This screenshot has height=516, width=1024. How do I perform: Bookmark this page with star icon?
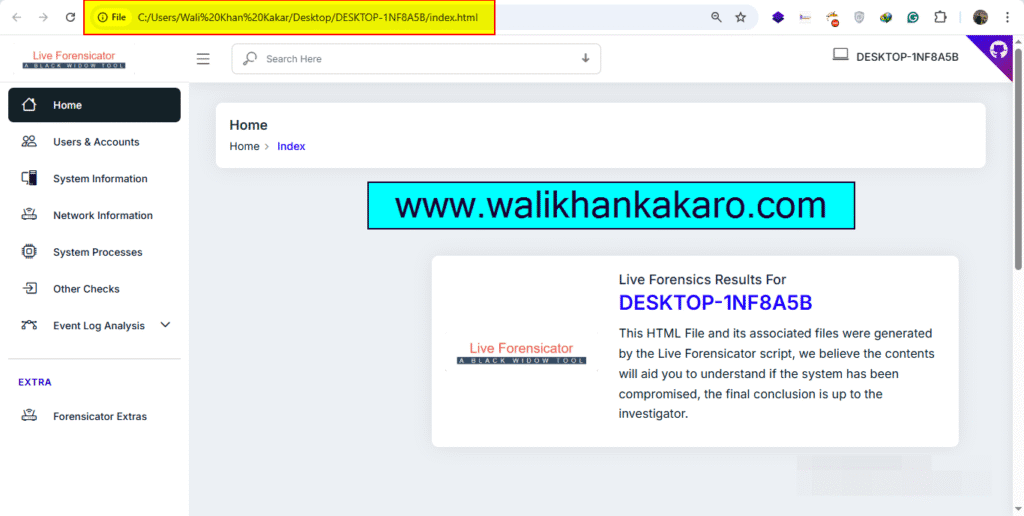tap(740, 17)
